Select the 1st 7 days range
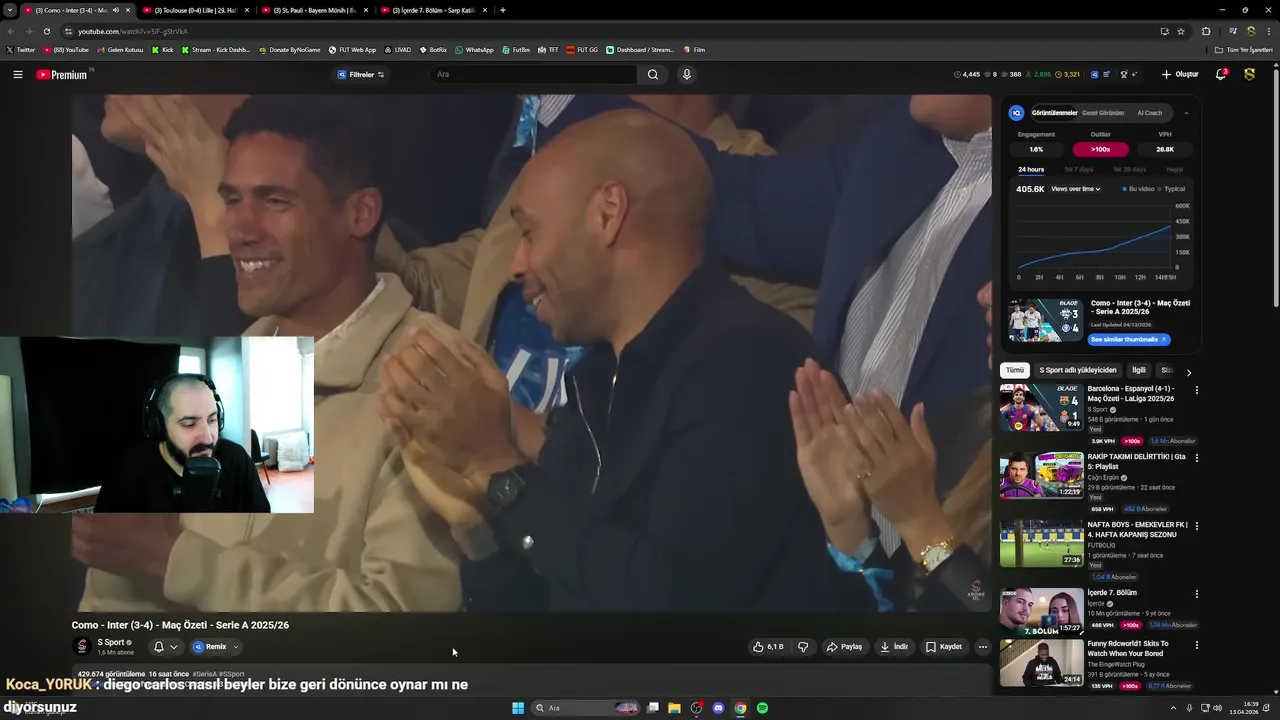 (x=1079, y=170)
